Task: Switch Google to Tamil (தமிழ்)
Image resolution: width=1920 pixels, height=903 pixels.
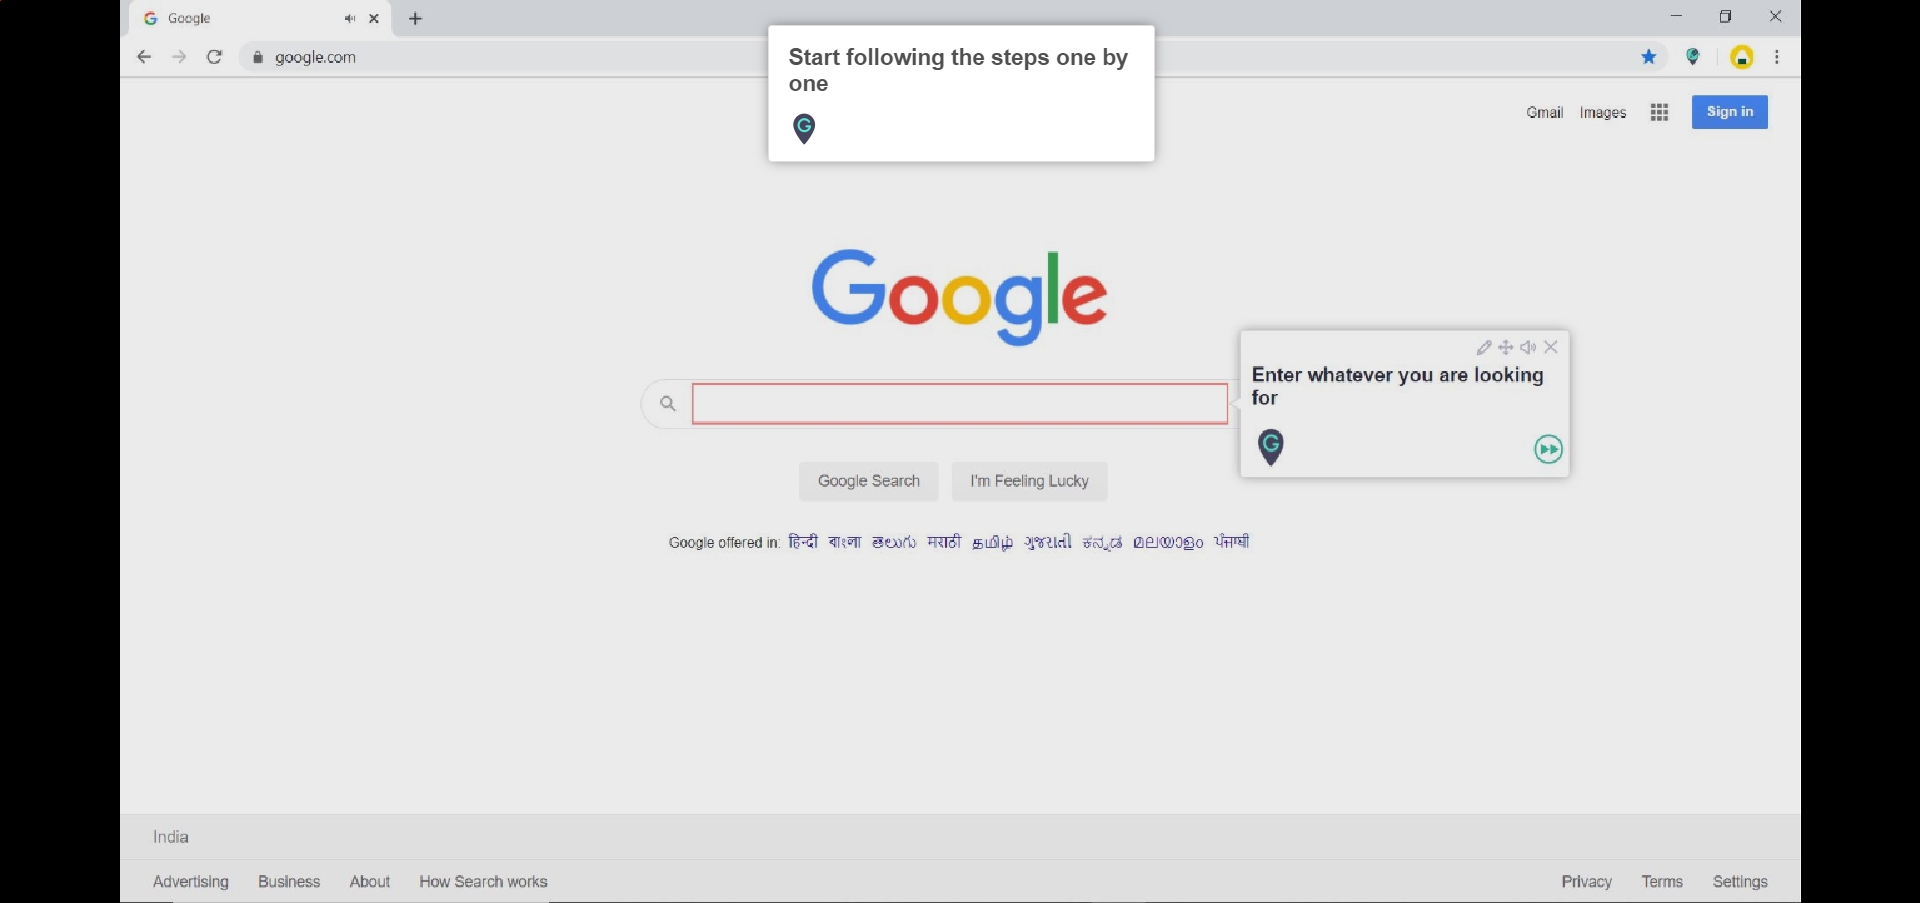Action: (993, 543)
